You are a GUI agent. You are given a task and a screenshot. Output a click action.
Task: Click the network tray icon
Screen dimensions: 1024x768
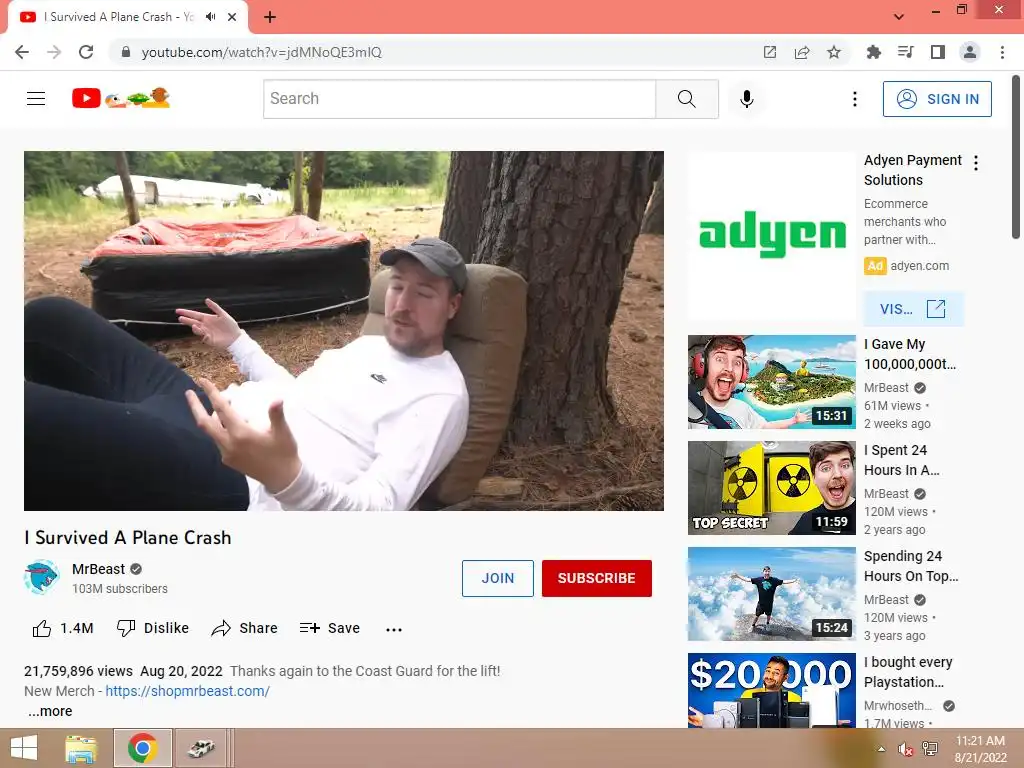pyautogui.click(x=930, y=749)
